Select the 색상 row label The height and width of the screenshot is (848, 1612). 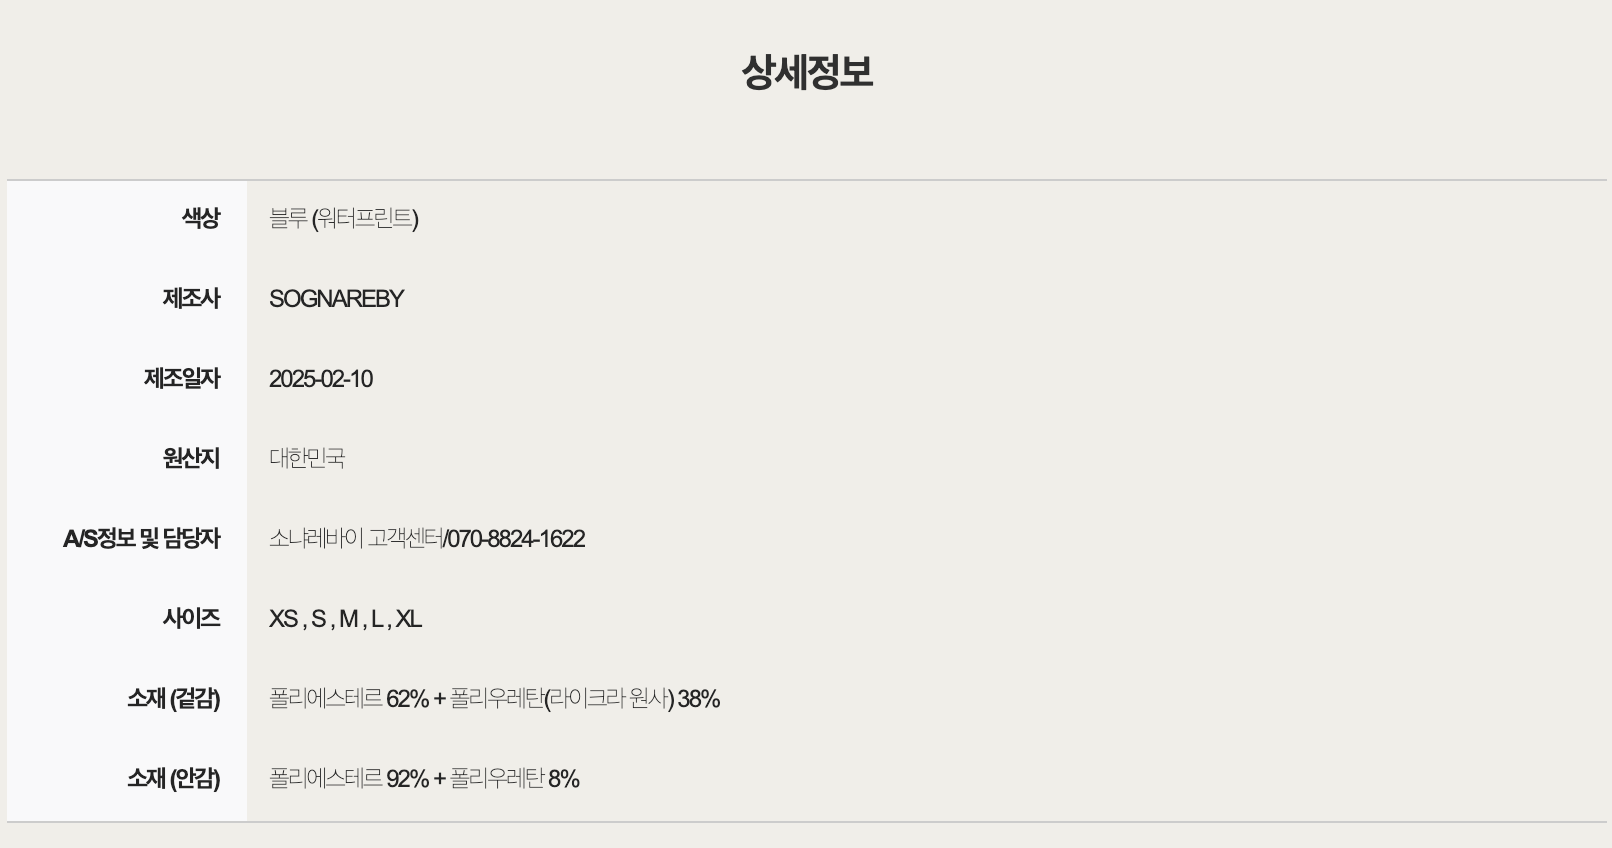[200, 218]
